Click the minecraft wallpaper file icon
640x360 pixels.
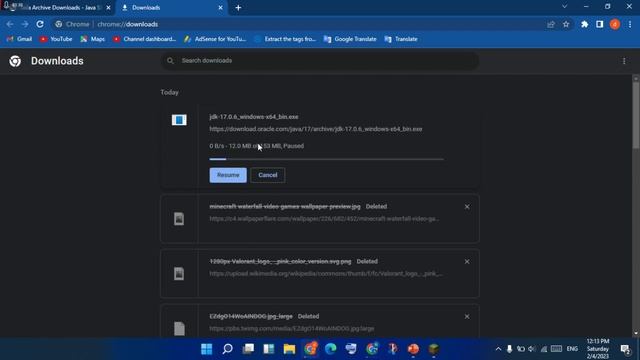(179, 219)
